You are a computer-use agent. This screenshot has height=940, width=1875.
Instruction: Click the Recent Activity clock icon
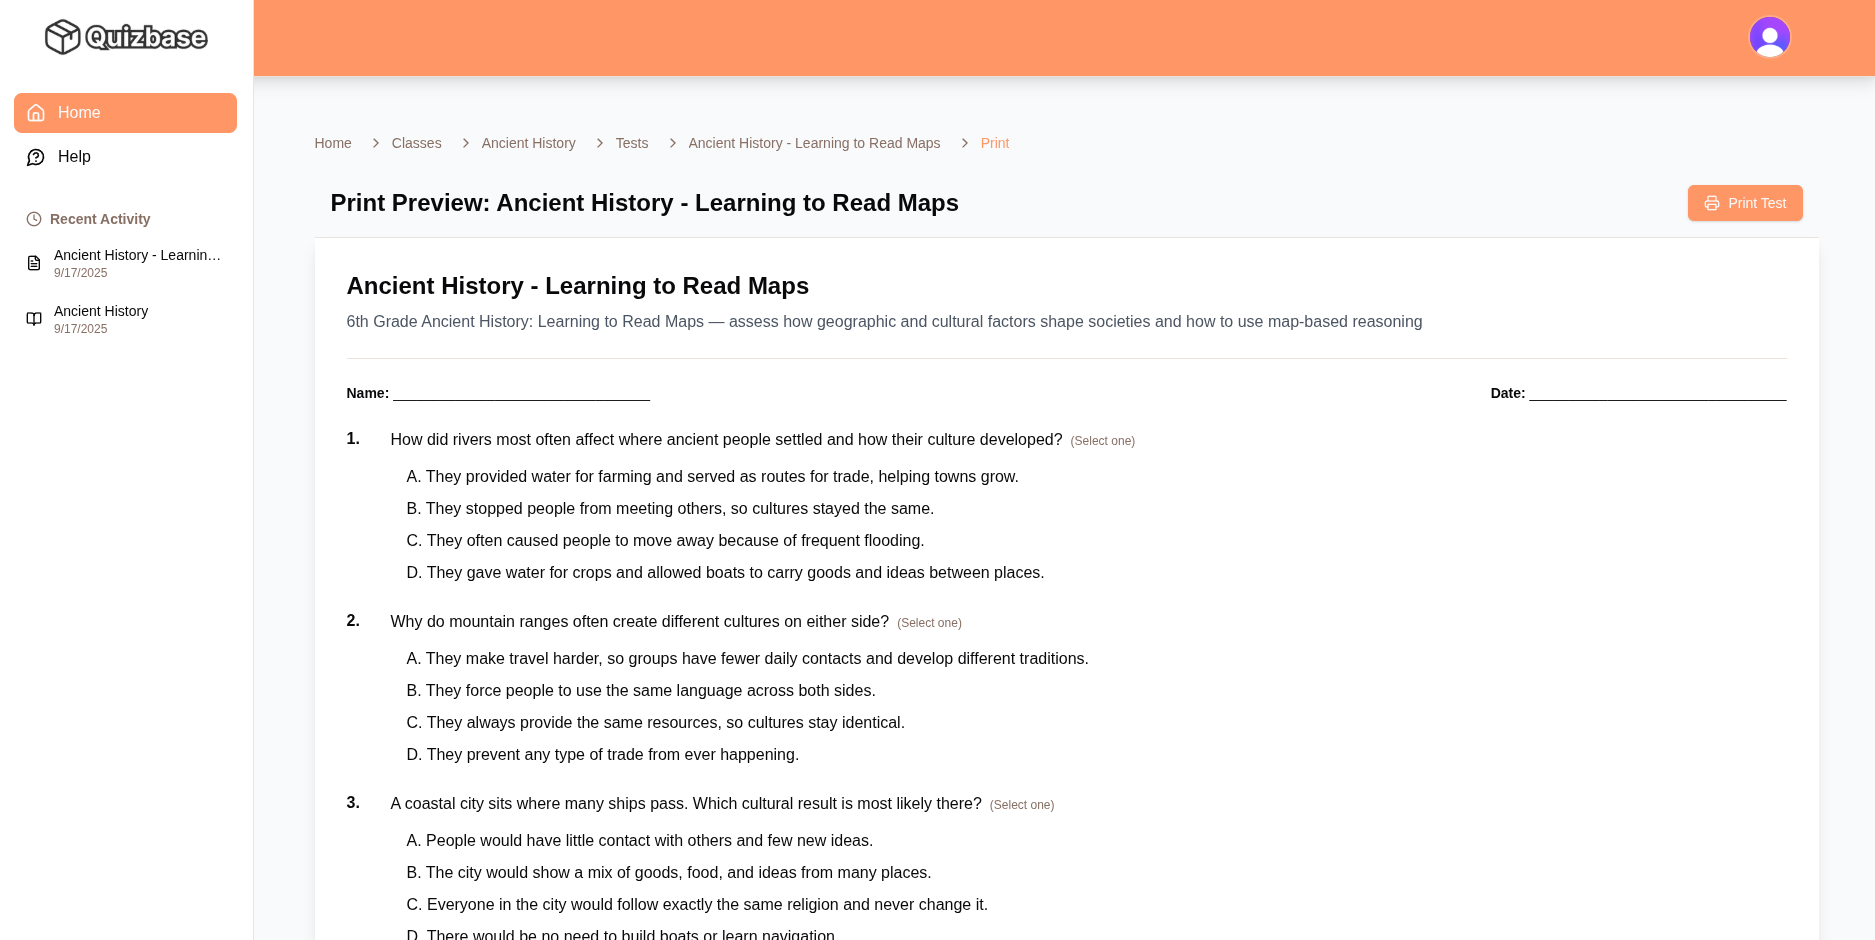pyautogui.click(x=34, y=219)
